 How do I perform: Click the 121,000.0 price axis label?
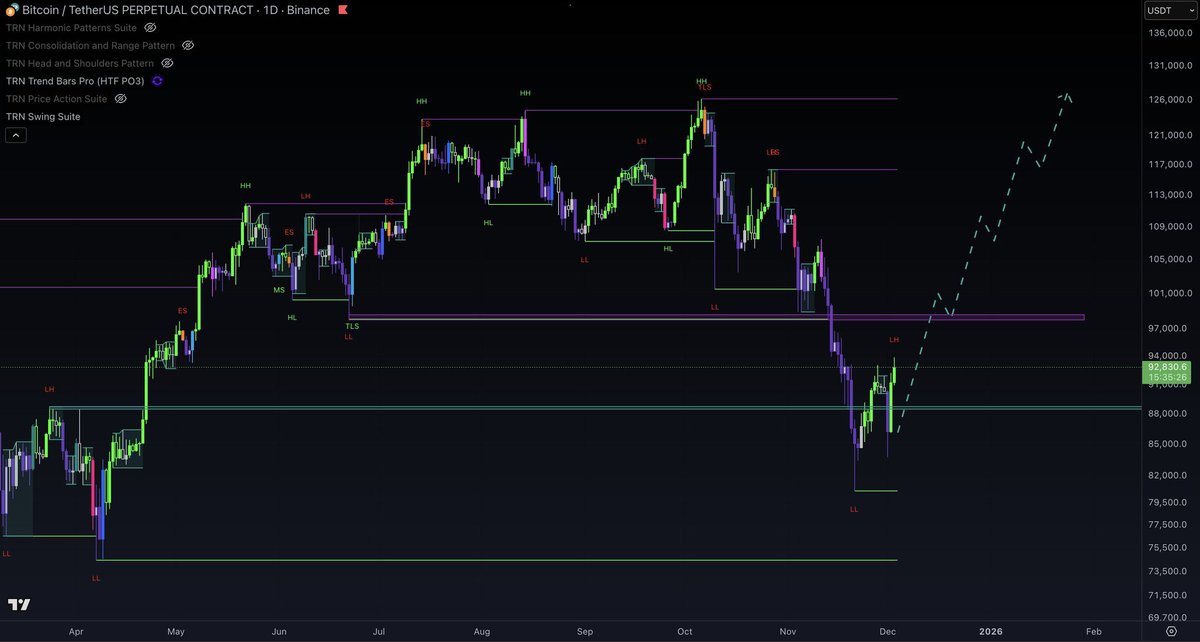[x=1170, y=135]
